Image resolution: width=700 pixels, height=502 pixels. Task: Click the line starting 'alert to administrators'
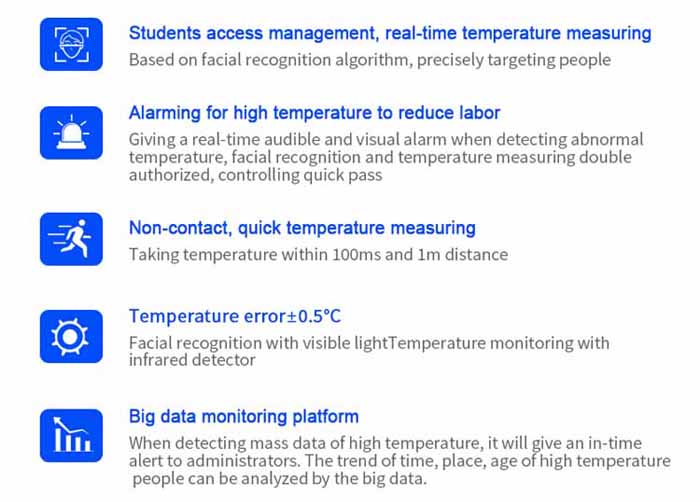click(x=399, y=461)
